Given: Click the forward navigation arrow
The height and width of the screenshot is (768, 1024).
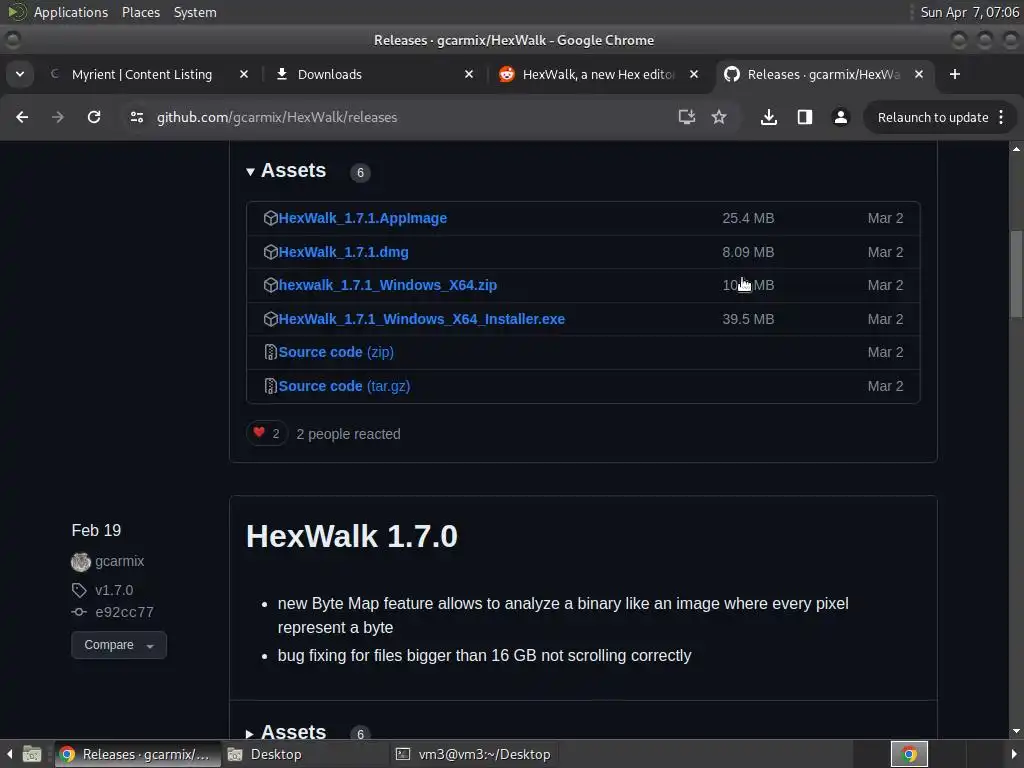Looking at the screenshot, I should pos(58,118).
